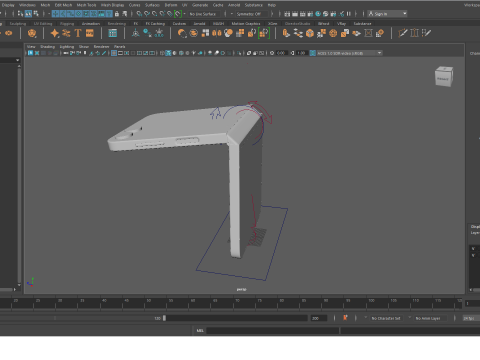This screenshot has width=480, height=360.
Task: Toggle the color management view transform button
Action: (312, 53)
